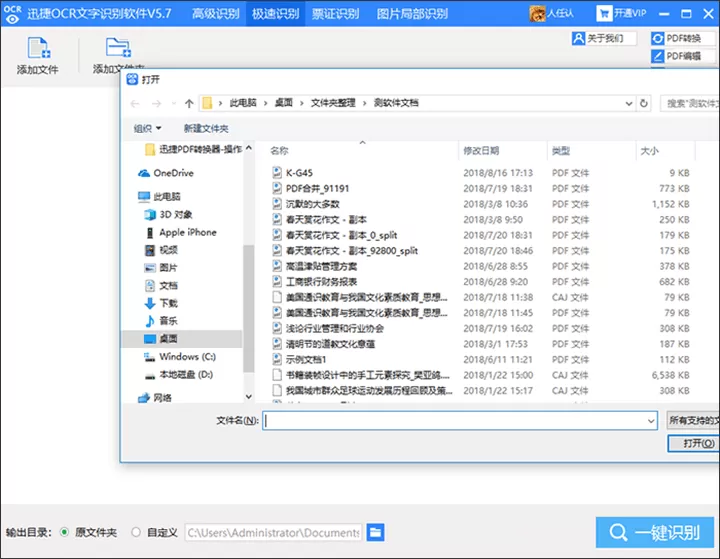Open the PDF编辑 tool
The height and width of the screenshot is (559, 720).
coord(683,56)
